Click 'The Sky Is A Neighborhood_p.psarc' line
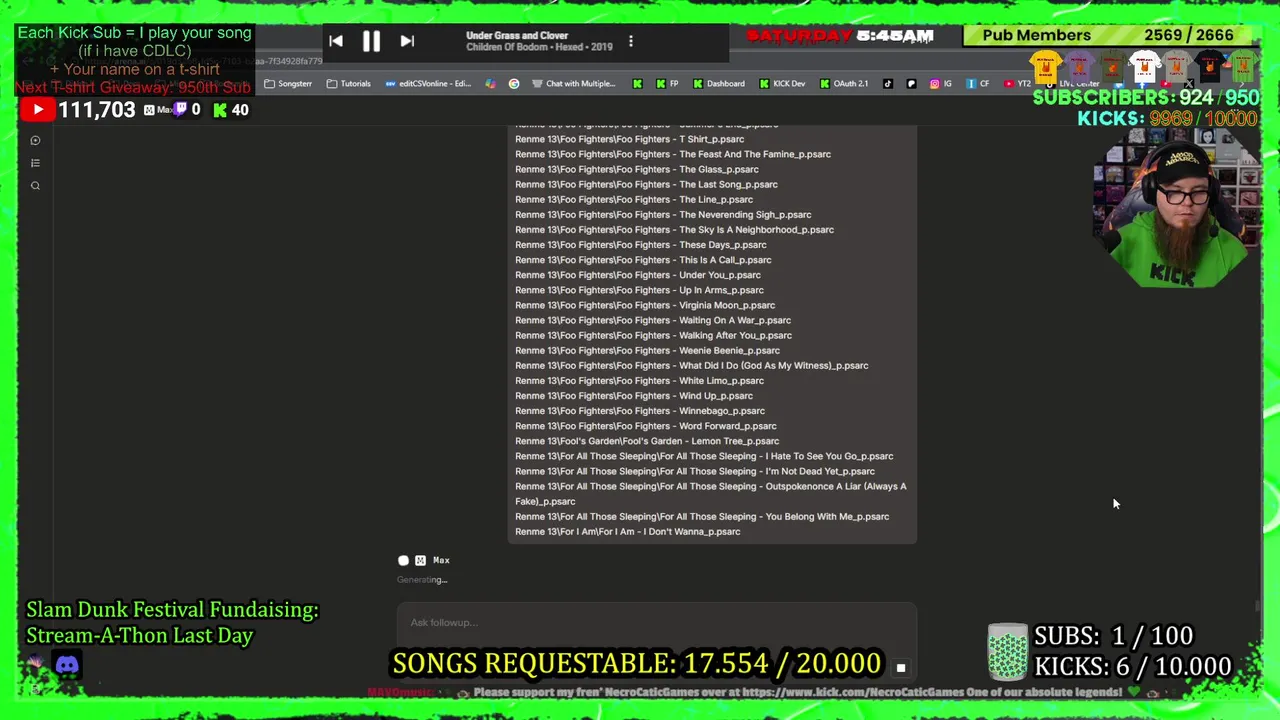 (674, 230)
